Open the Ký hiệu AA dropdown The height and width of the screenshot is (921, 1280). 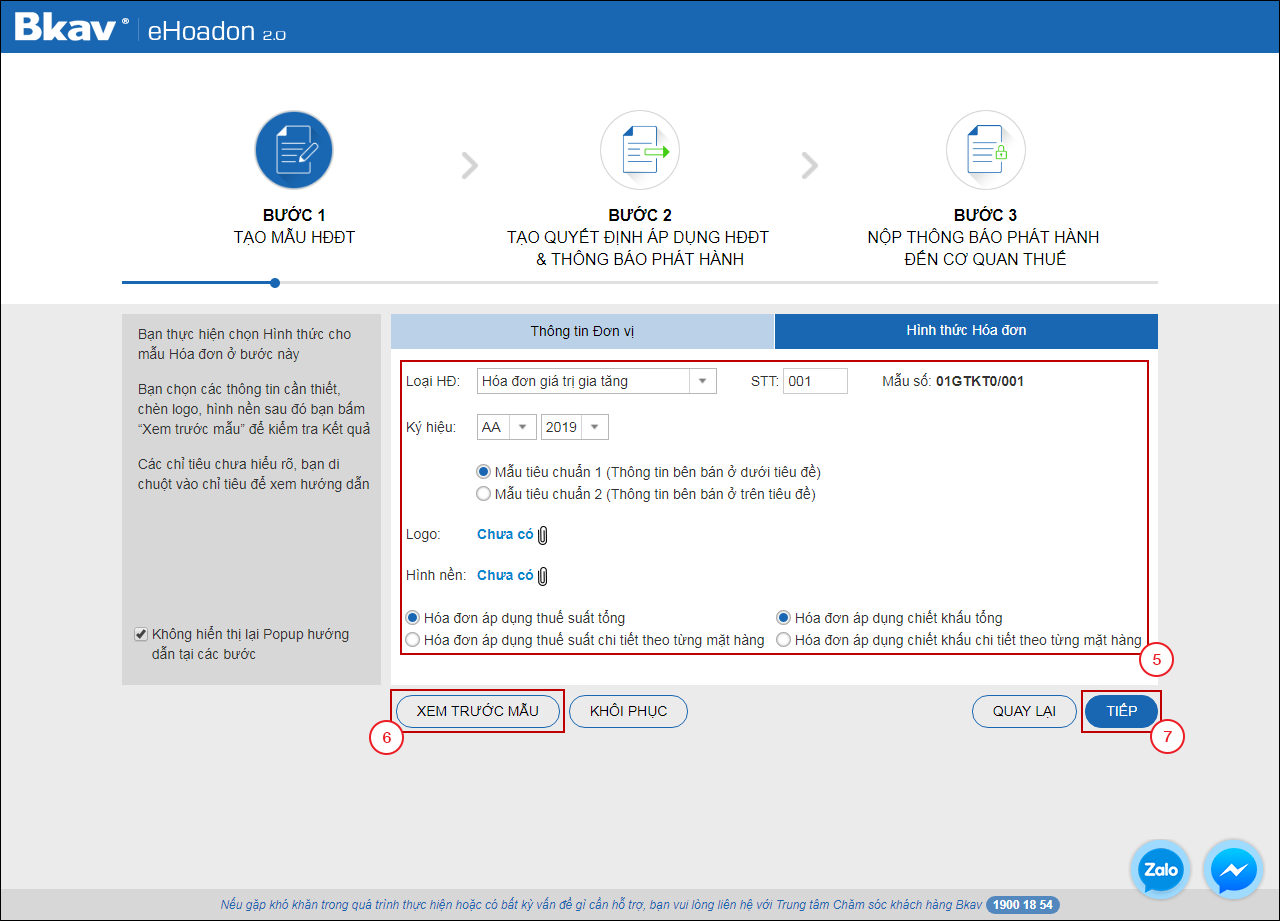click(507, 427)
